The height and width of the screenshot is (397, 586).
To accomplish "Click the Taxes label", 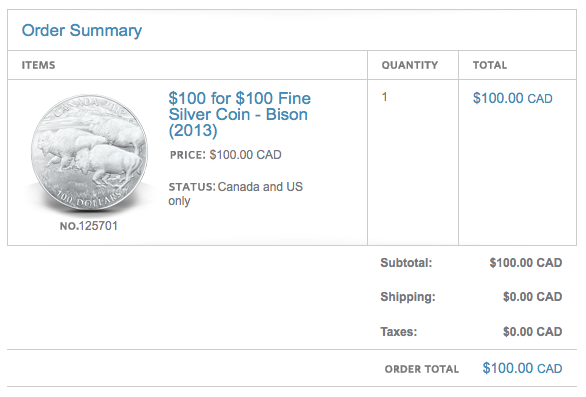I will 399,332.
